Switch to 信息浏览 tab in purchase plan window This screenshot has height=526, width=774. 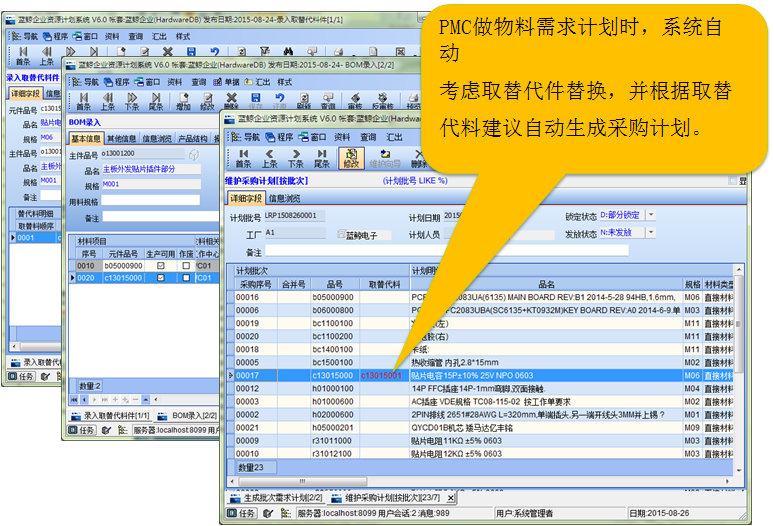[284, 198]
